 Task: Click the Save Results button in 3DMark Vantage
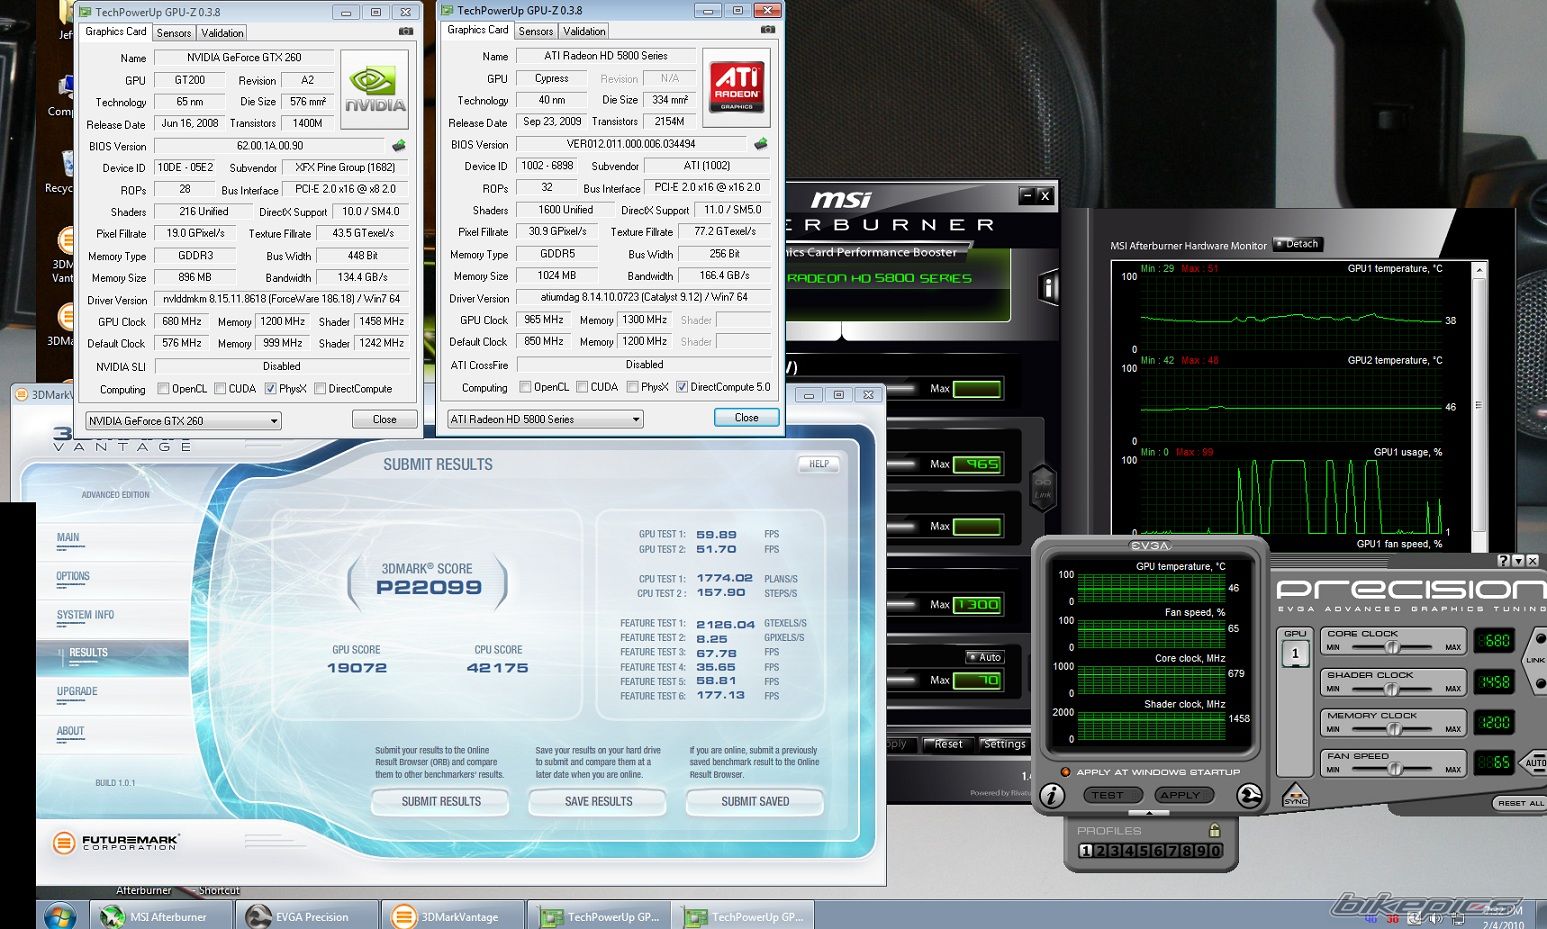[598, 801]
